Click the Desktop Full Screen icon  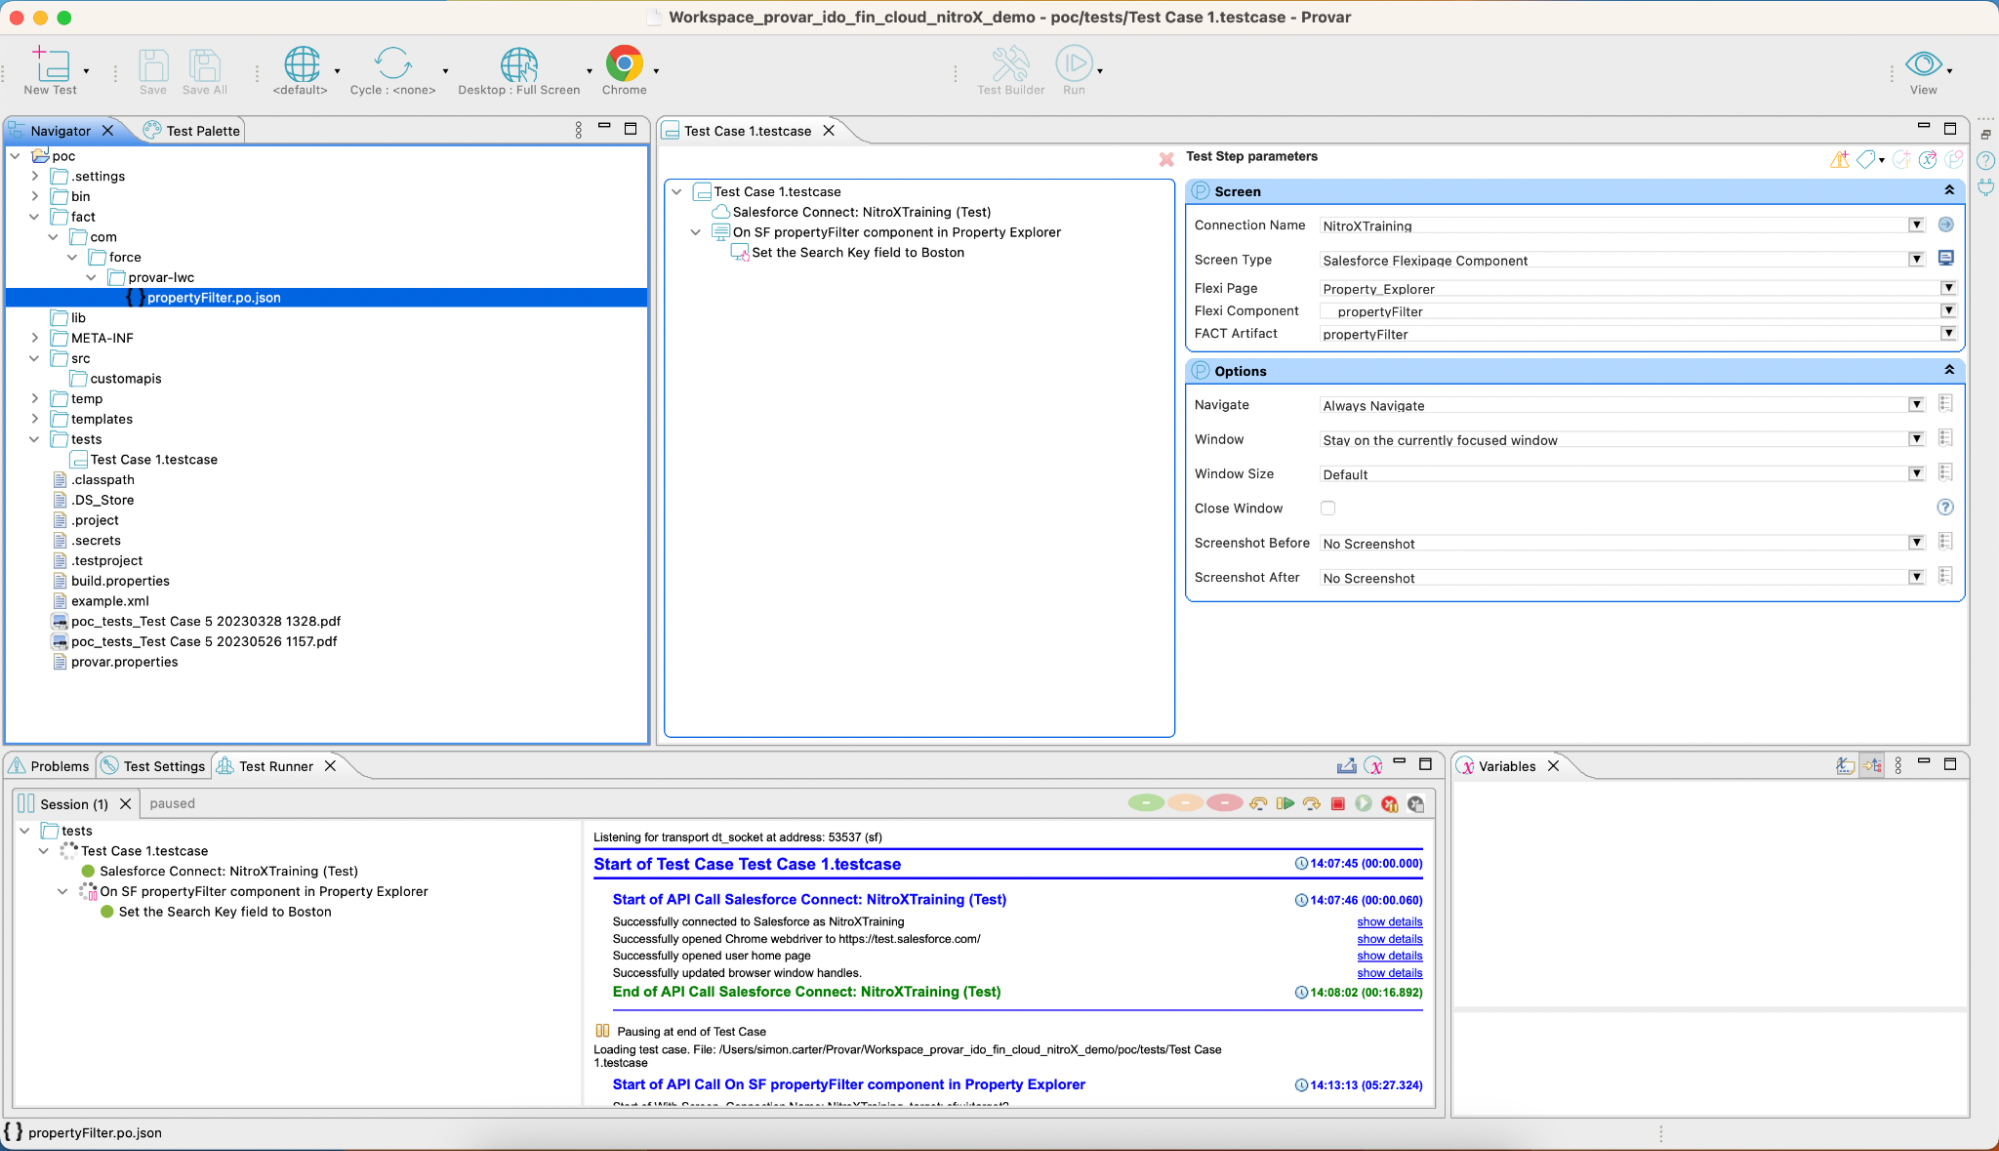pyautogui.click(x=518, y=64)
